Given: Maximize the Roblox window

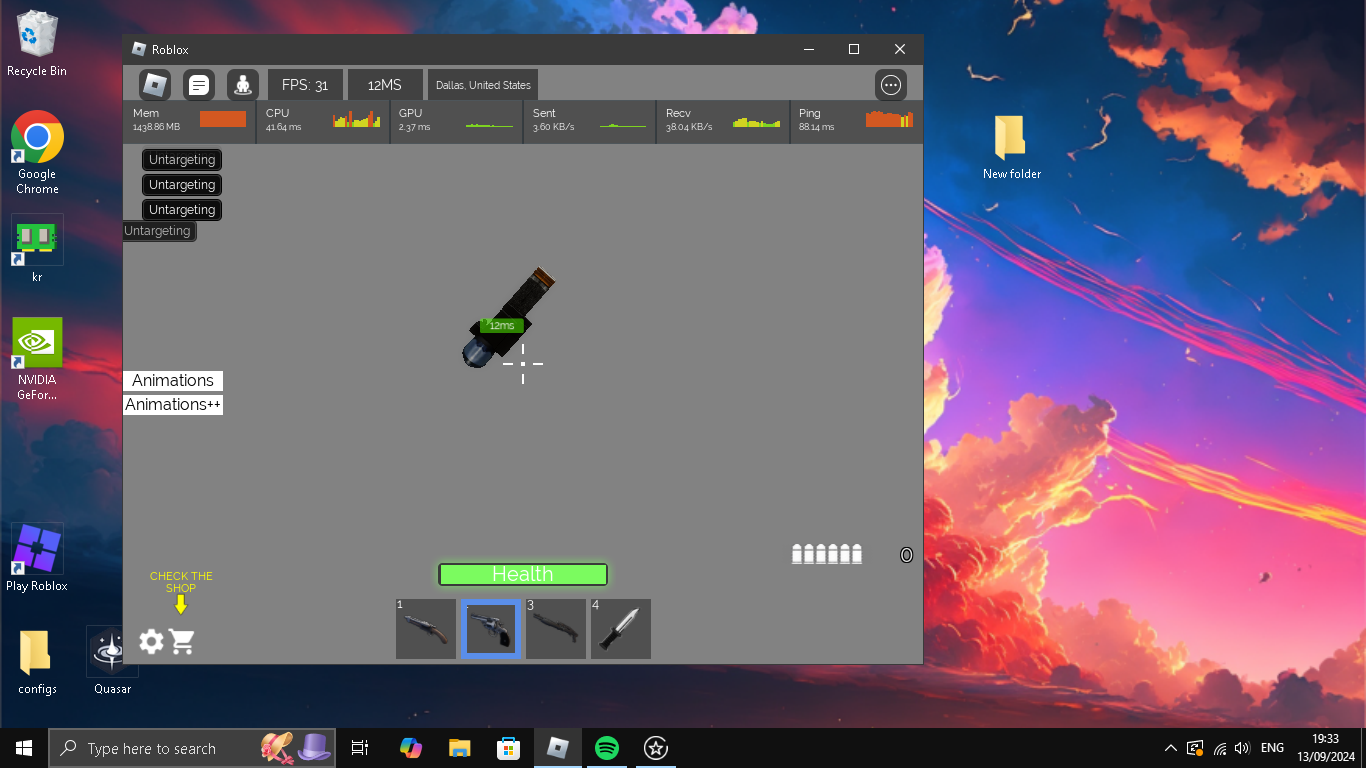Looking at the screenshot, I should pyautogui.click(x=854, y=49).
